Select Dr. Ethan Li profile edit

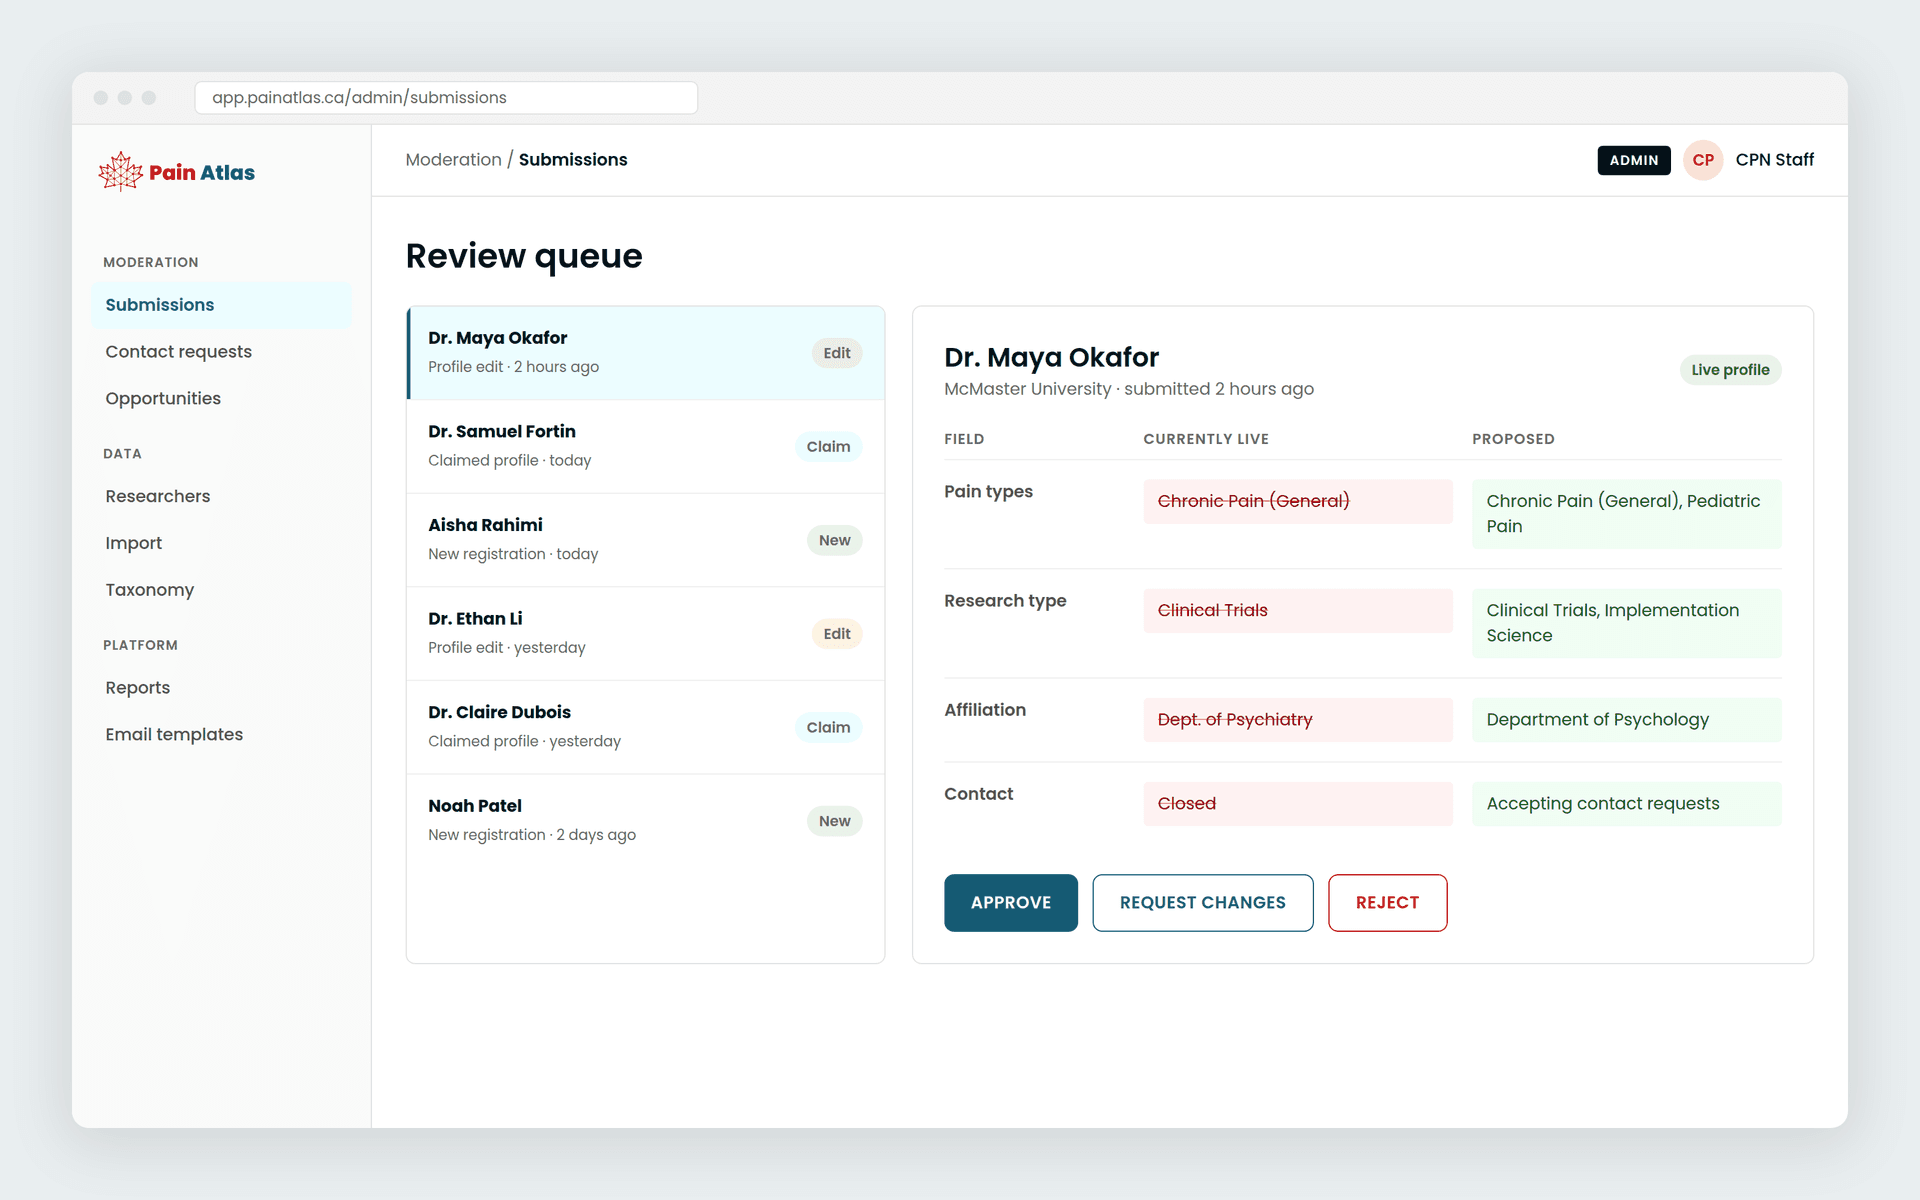[646, 633]
